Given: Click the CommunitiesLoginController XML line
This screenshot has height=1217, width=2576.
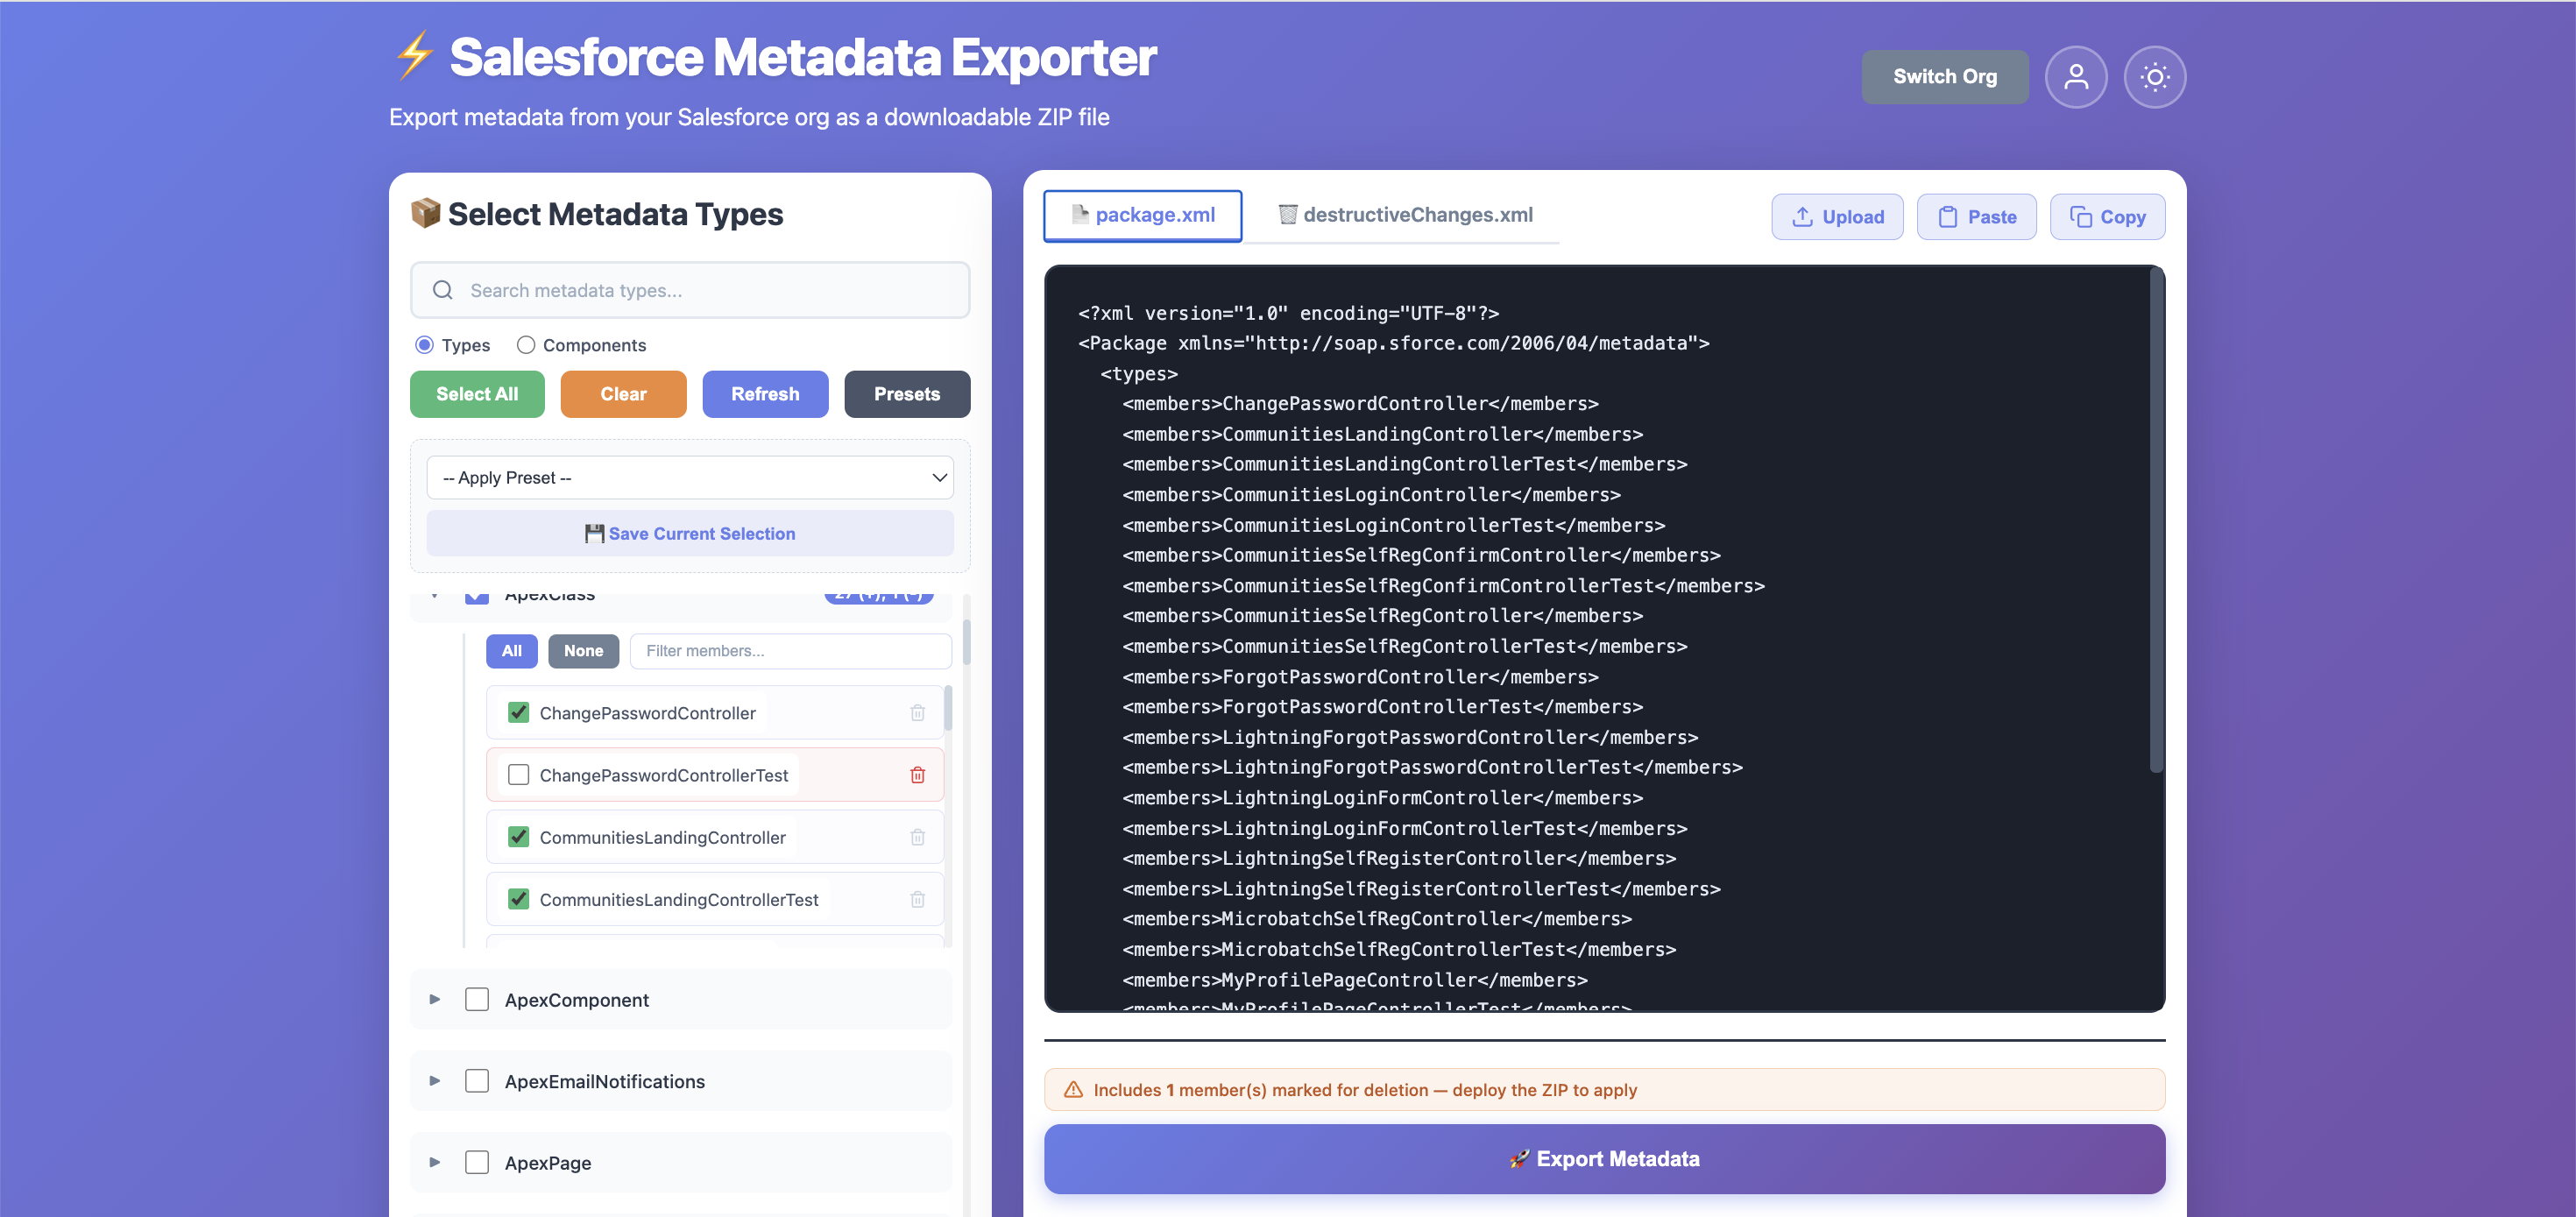Looking at the screenshot, I should pyautogui.click(x=1371, y=495).
